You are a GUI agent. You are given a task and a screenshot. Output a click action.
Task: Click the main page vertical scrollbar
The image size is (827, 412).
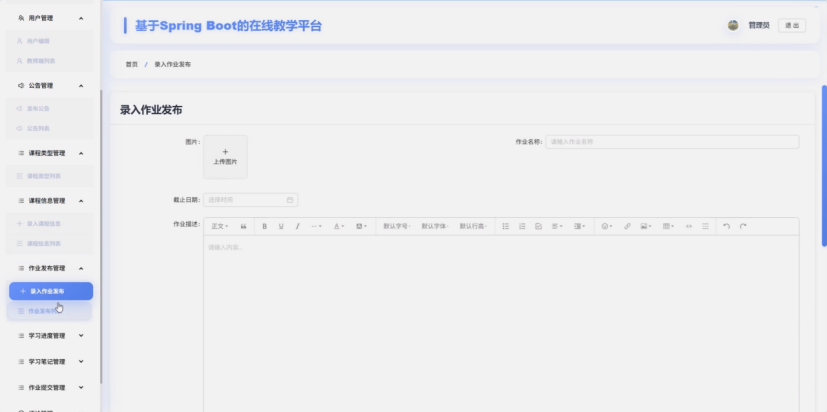(824, 166)
